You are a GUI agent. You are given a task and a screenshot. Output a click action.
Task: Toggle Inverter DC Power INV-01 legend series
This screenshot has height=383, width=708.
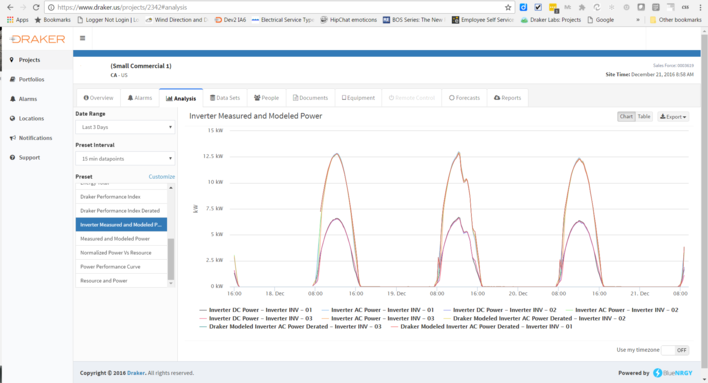coord(256,310)
